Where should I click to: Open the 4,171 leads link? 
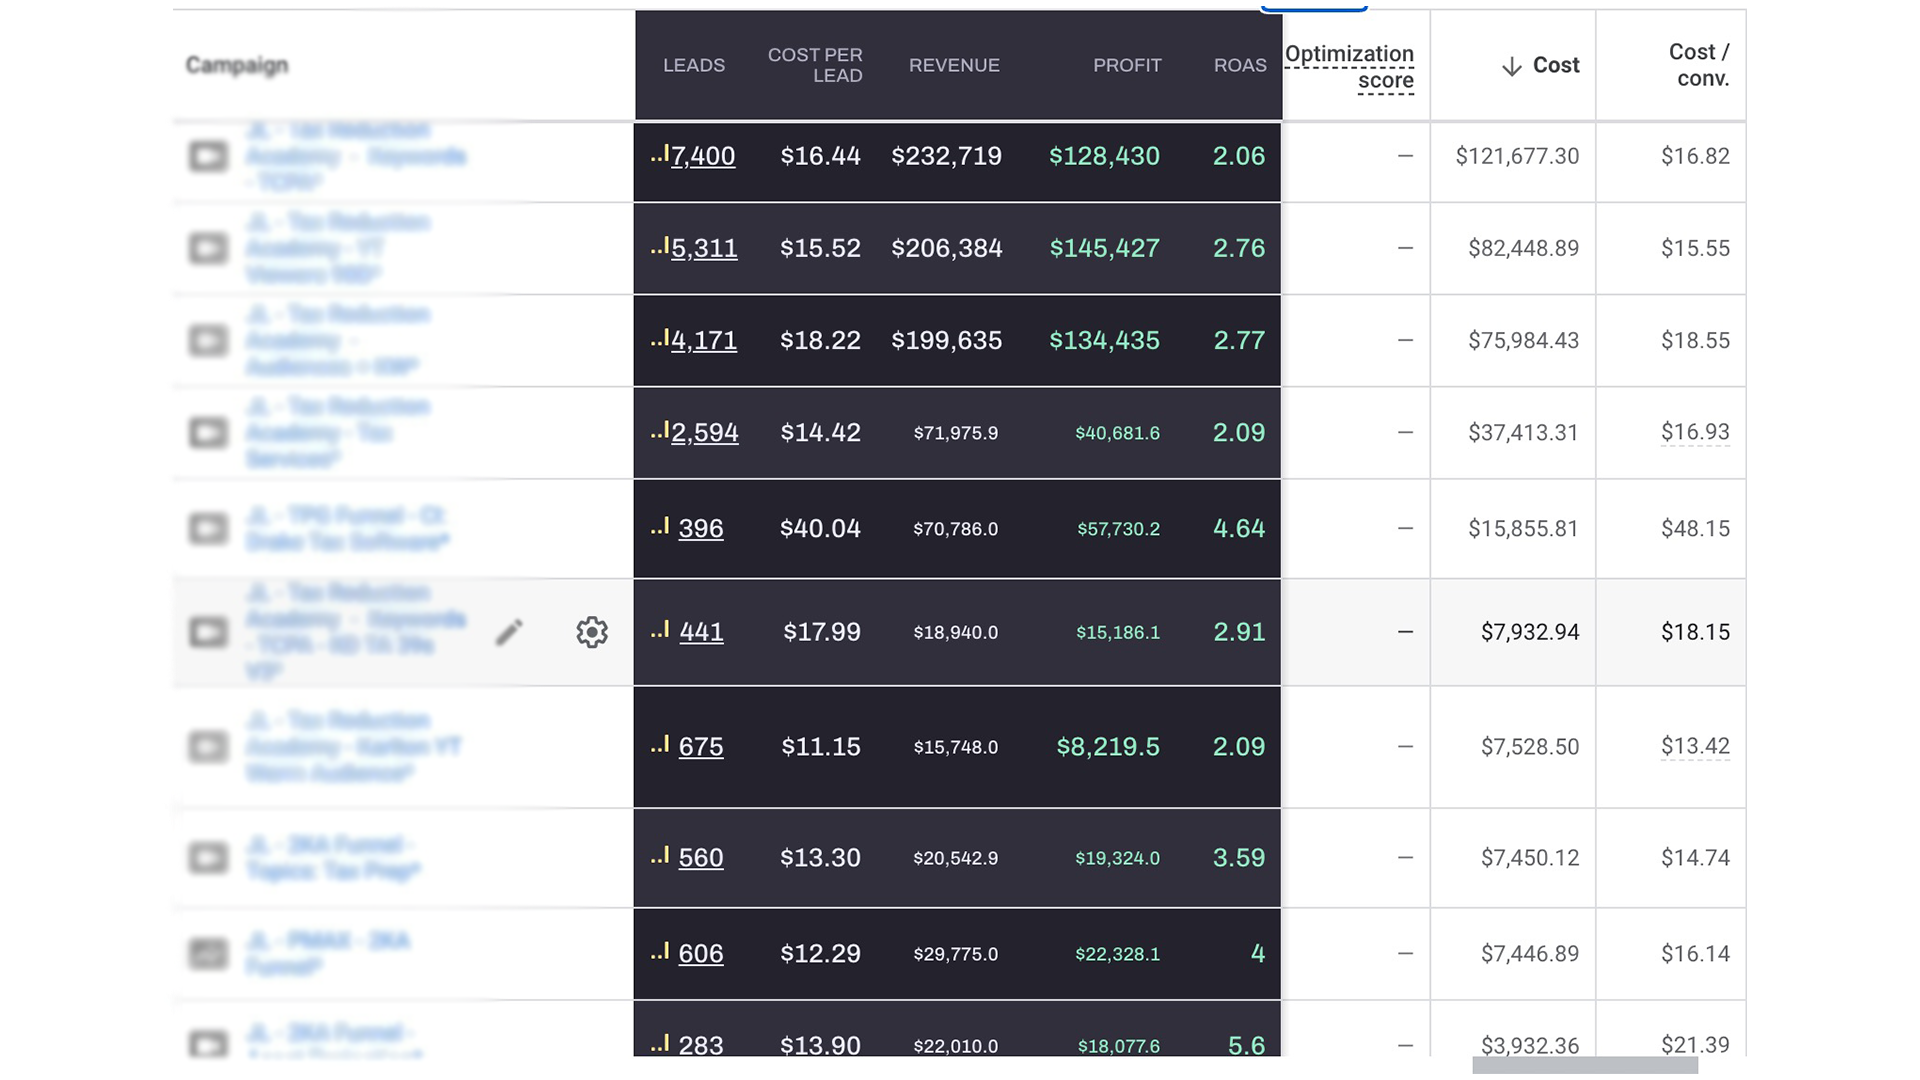(704, 340)
